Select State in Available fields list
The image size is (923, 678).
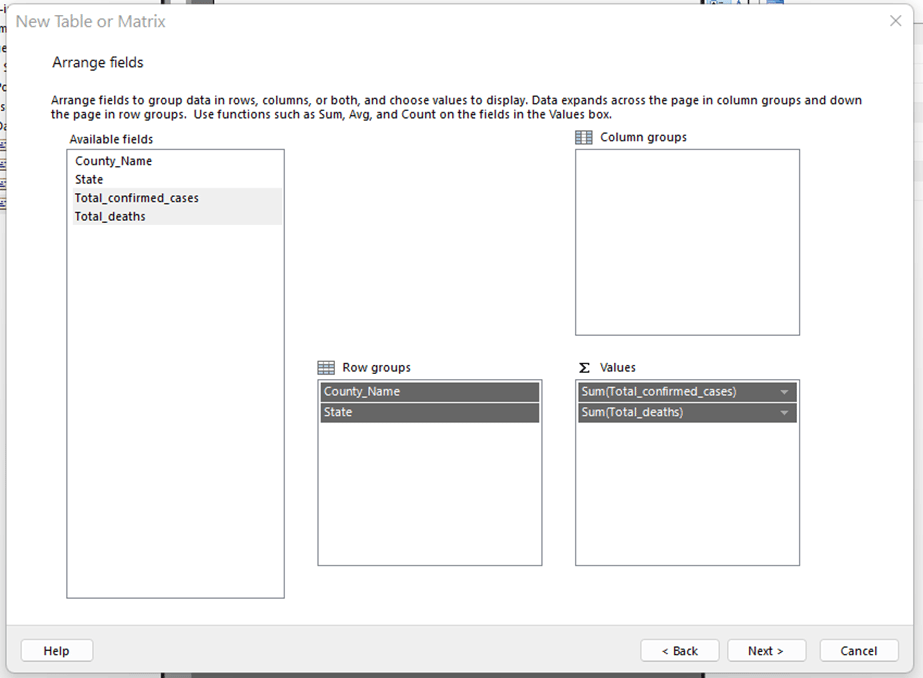coord(175,180)
